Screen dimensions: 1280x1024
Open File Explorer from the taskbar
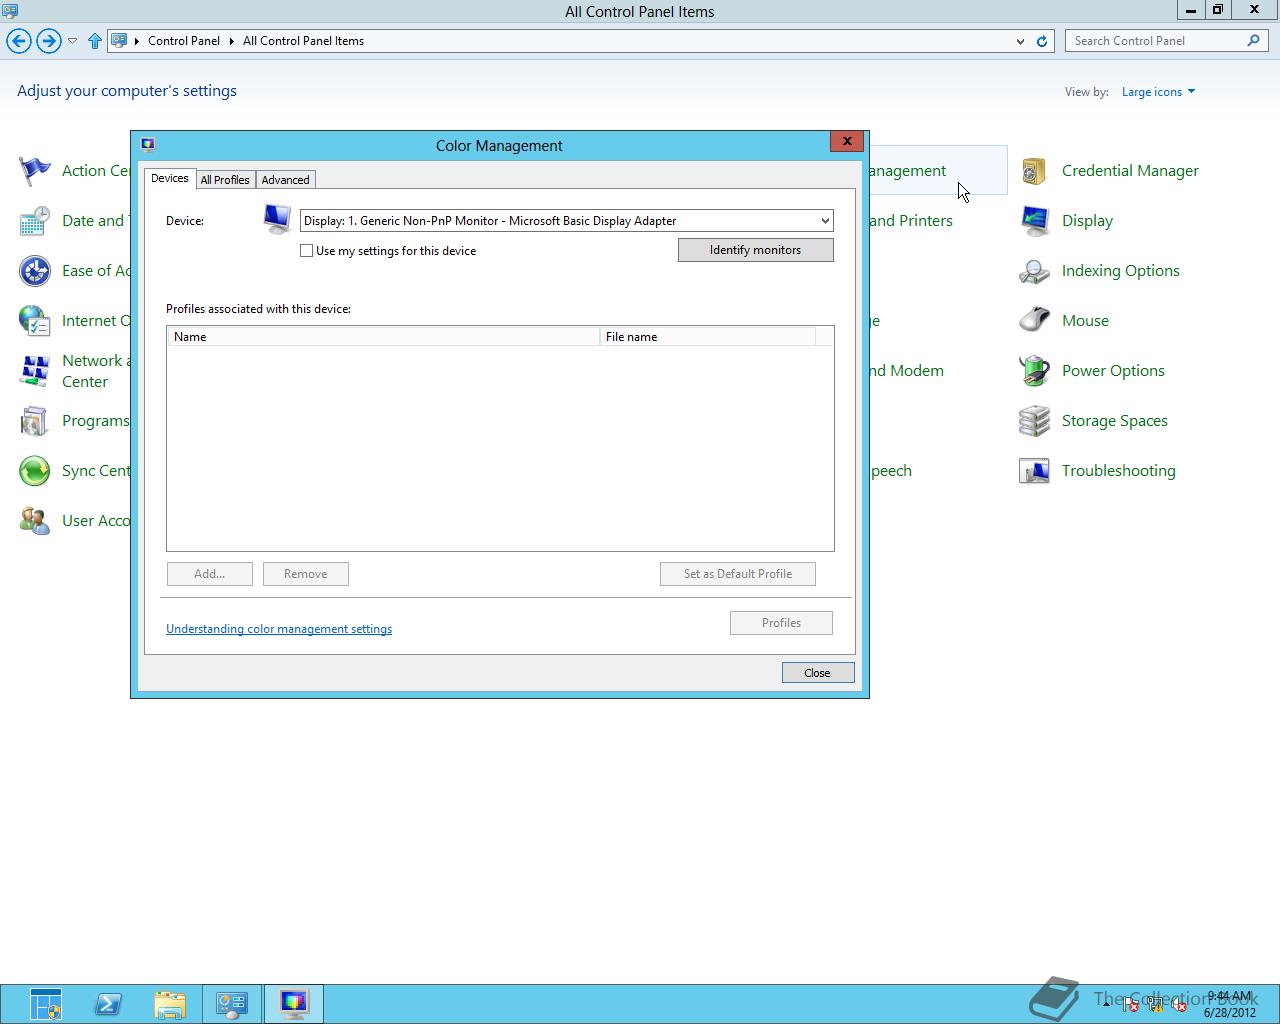[x=170, y=1004]
